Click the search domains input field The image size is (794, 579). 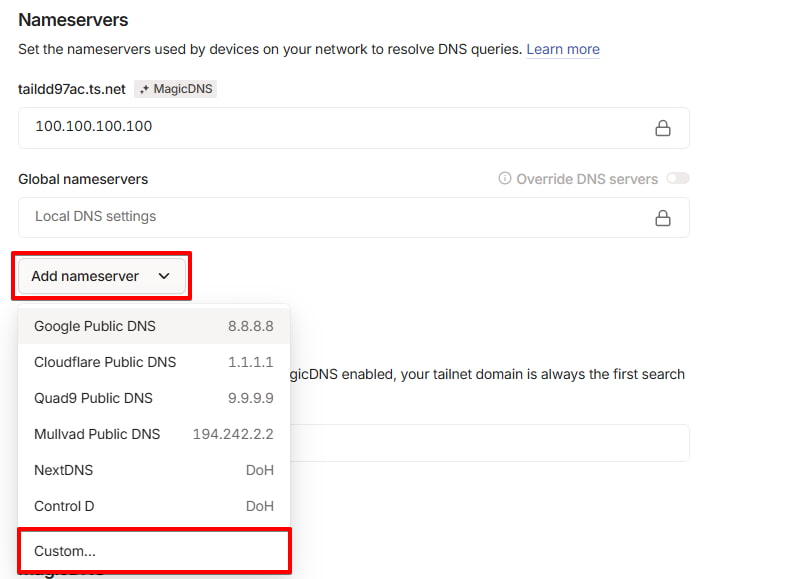coord(490,443)
